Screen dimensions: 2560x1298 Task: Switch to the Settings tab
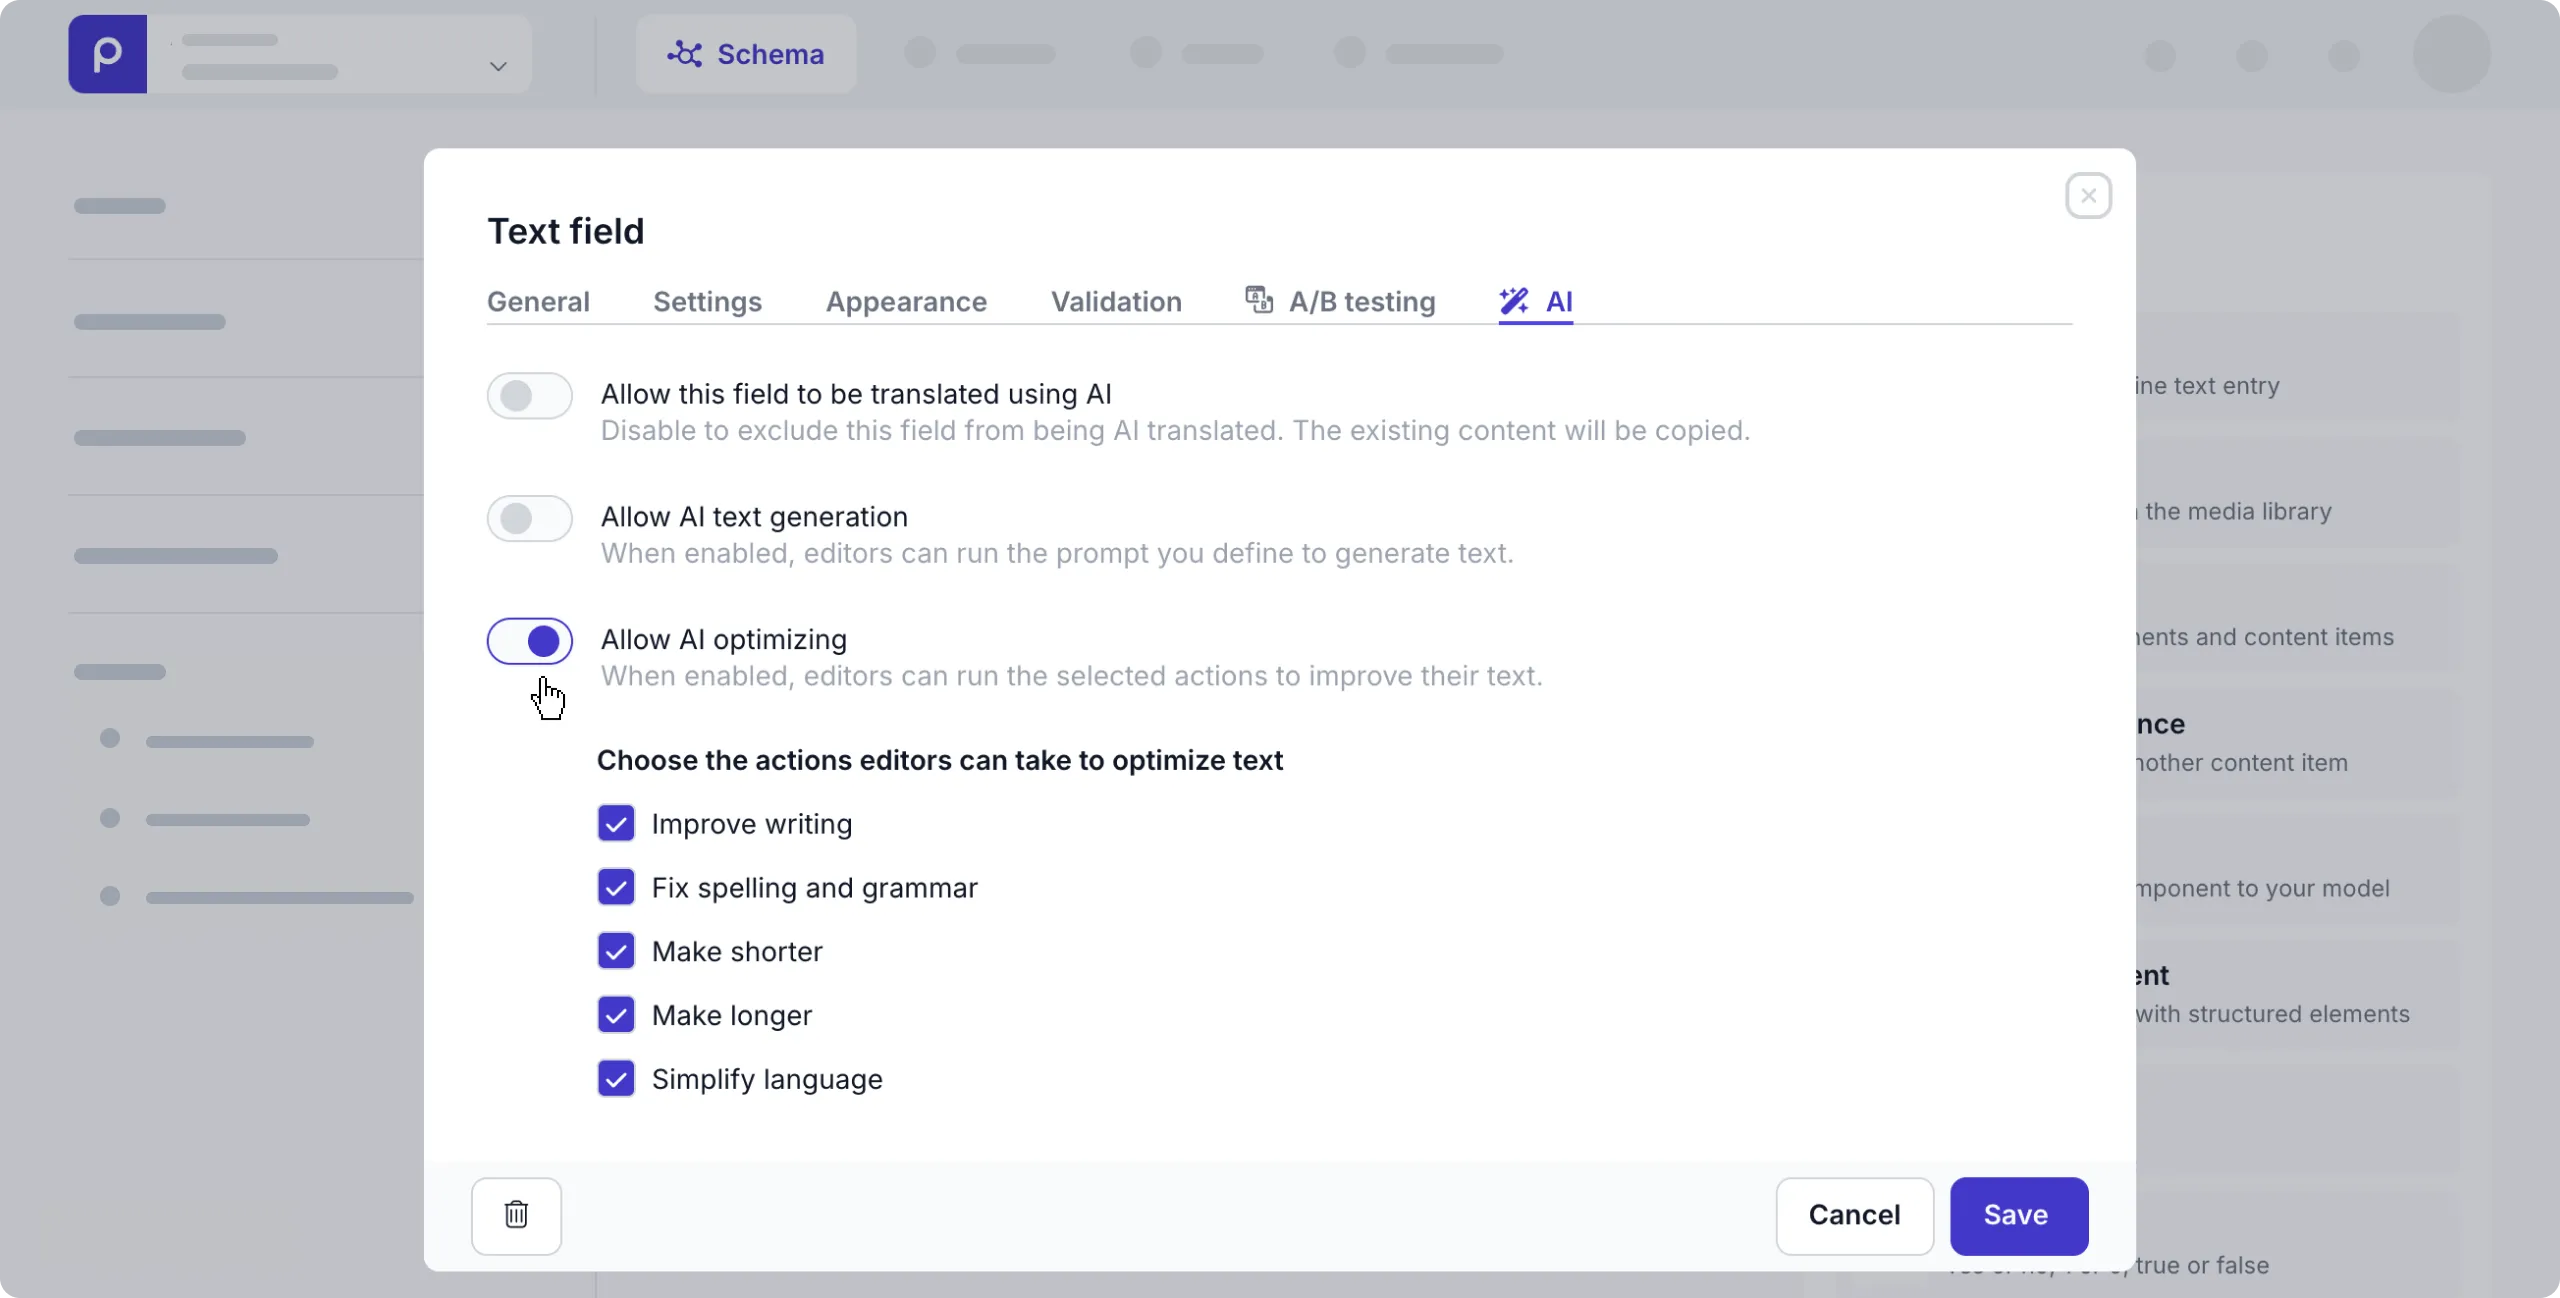(x=707, y=301)
